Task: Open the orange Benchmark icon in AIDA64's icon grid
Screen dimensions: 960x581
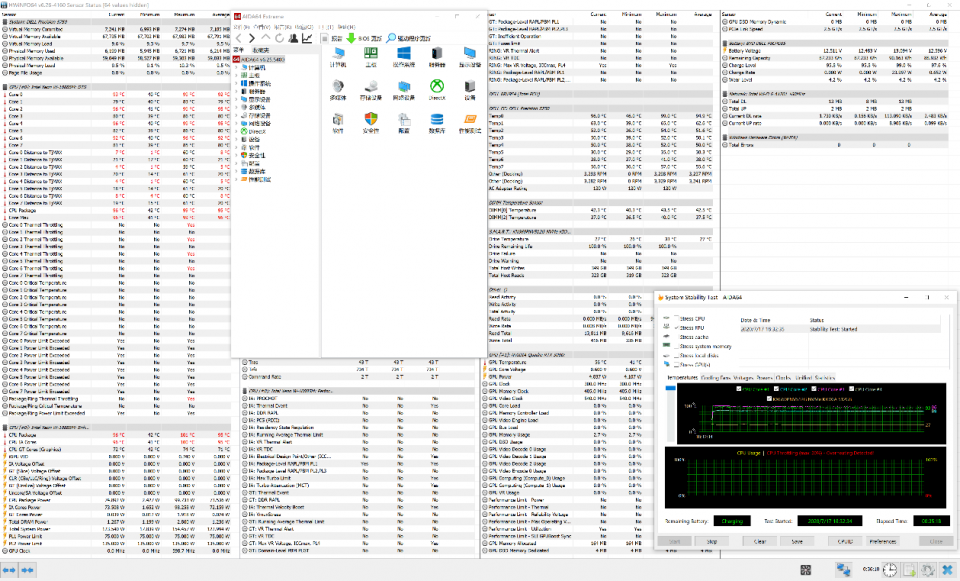Action: tap(470, 119)
